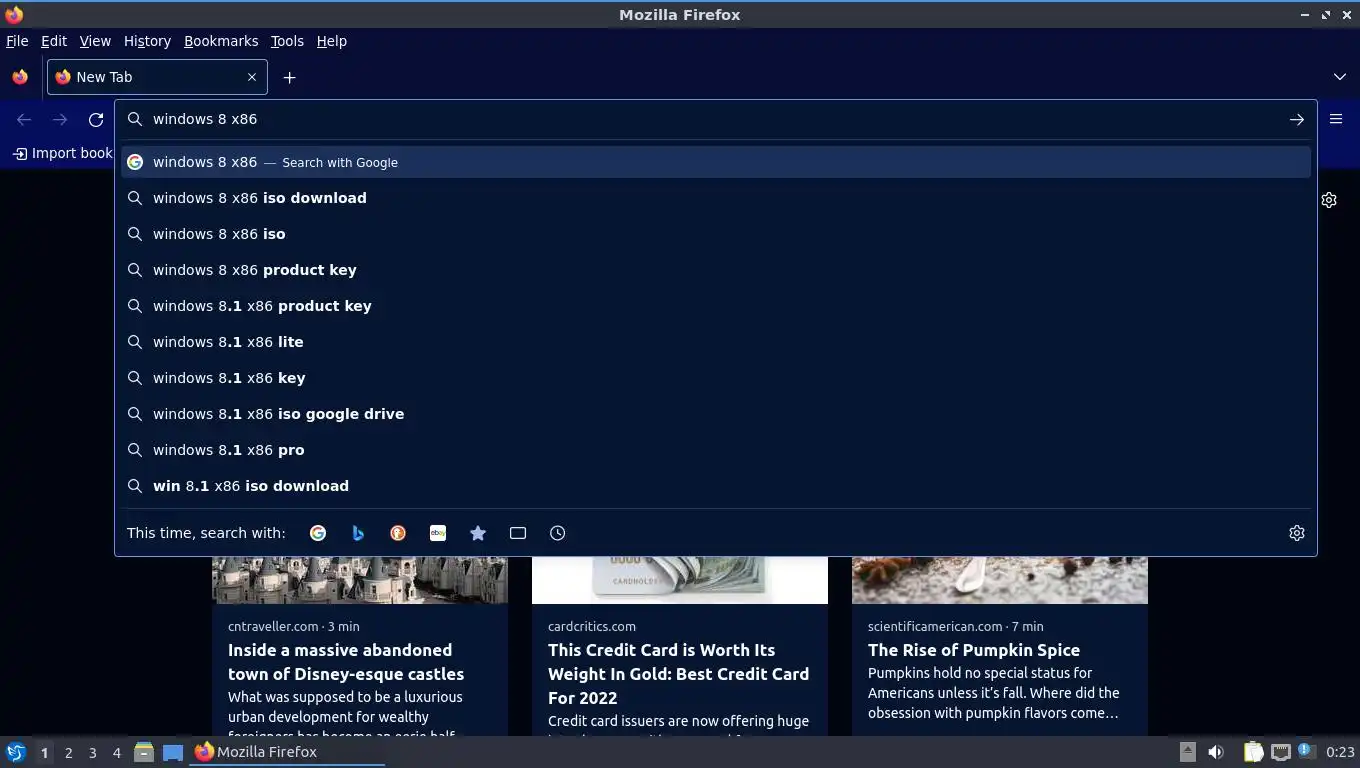Click the pumpkin spice article thumbnail

pos(1000,580)
